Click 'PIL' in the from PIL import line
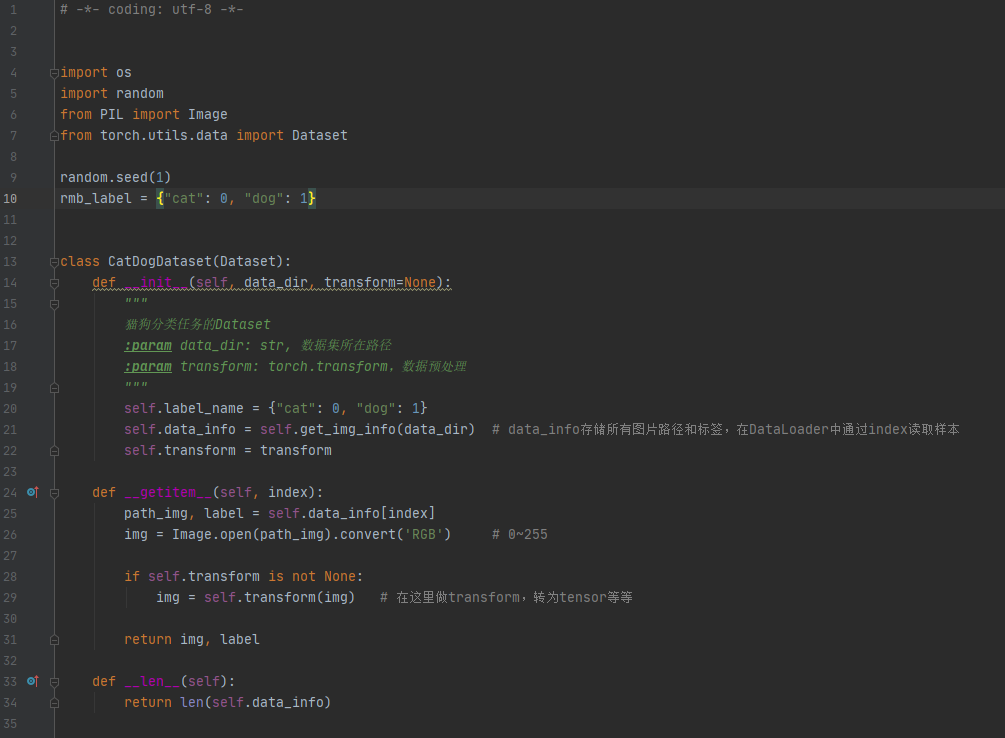This screenshot has height=738, width=1005. tap(112, 114)
